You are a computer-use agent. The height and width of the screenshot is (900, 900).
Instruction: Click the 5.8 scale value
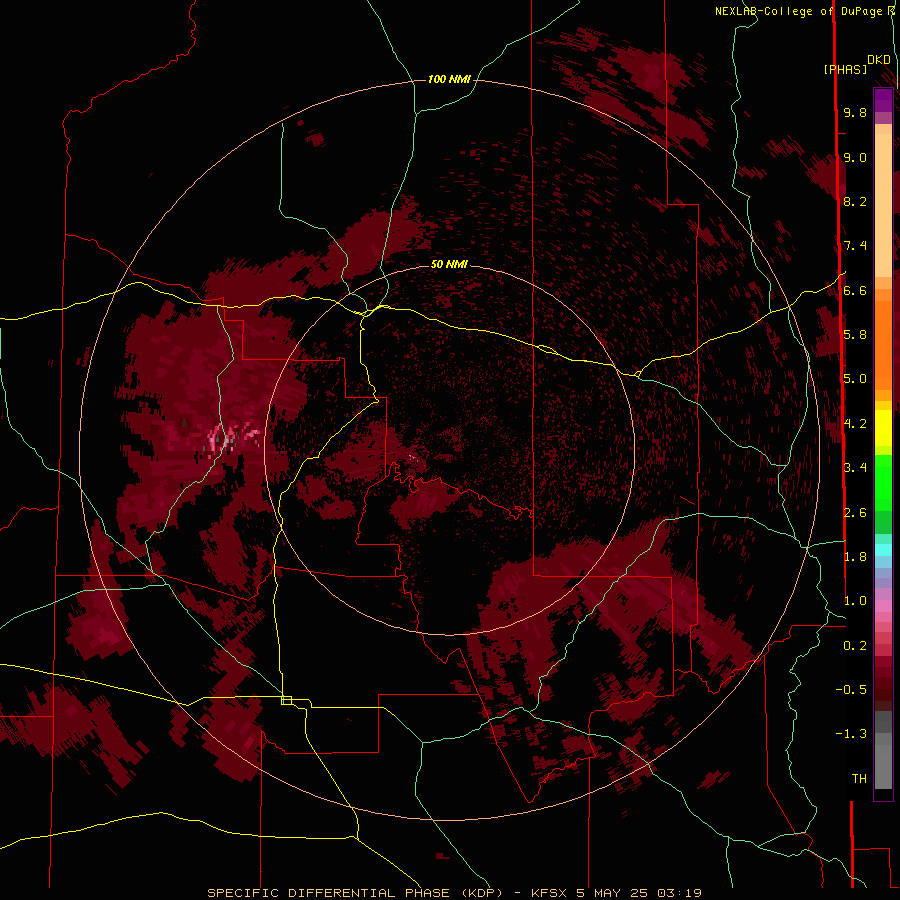[x=855, y=334]
